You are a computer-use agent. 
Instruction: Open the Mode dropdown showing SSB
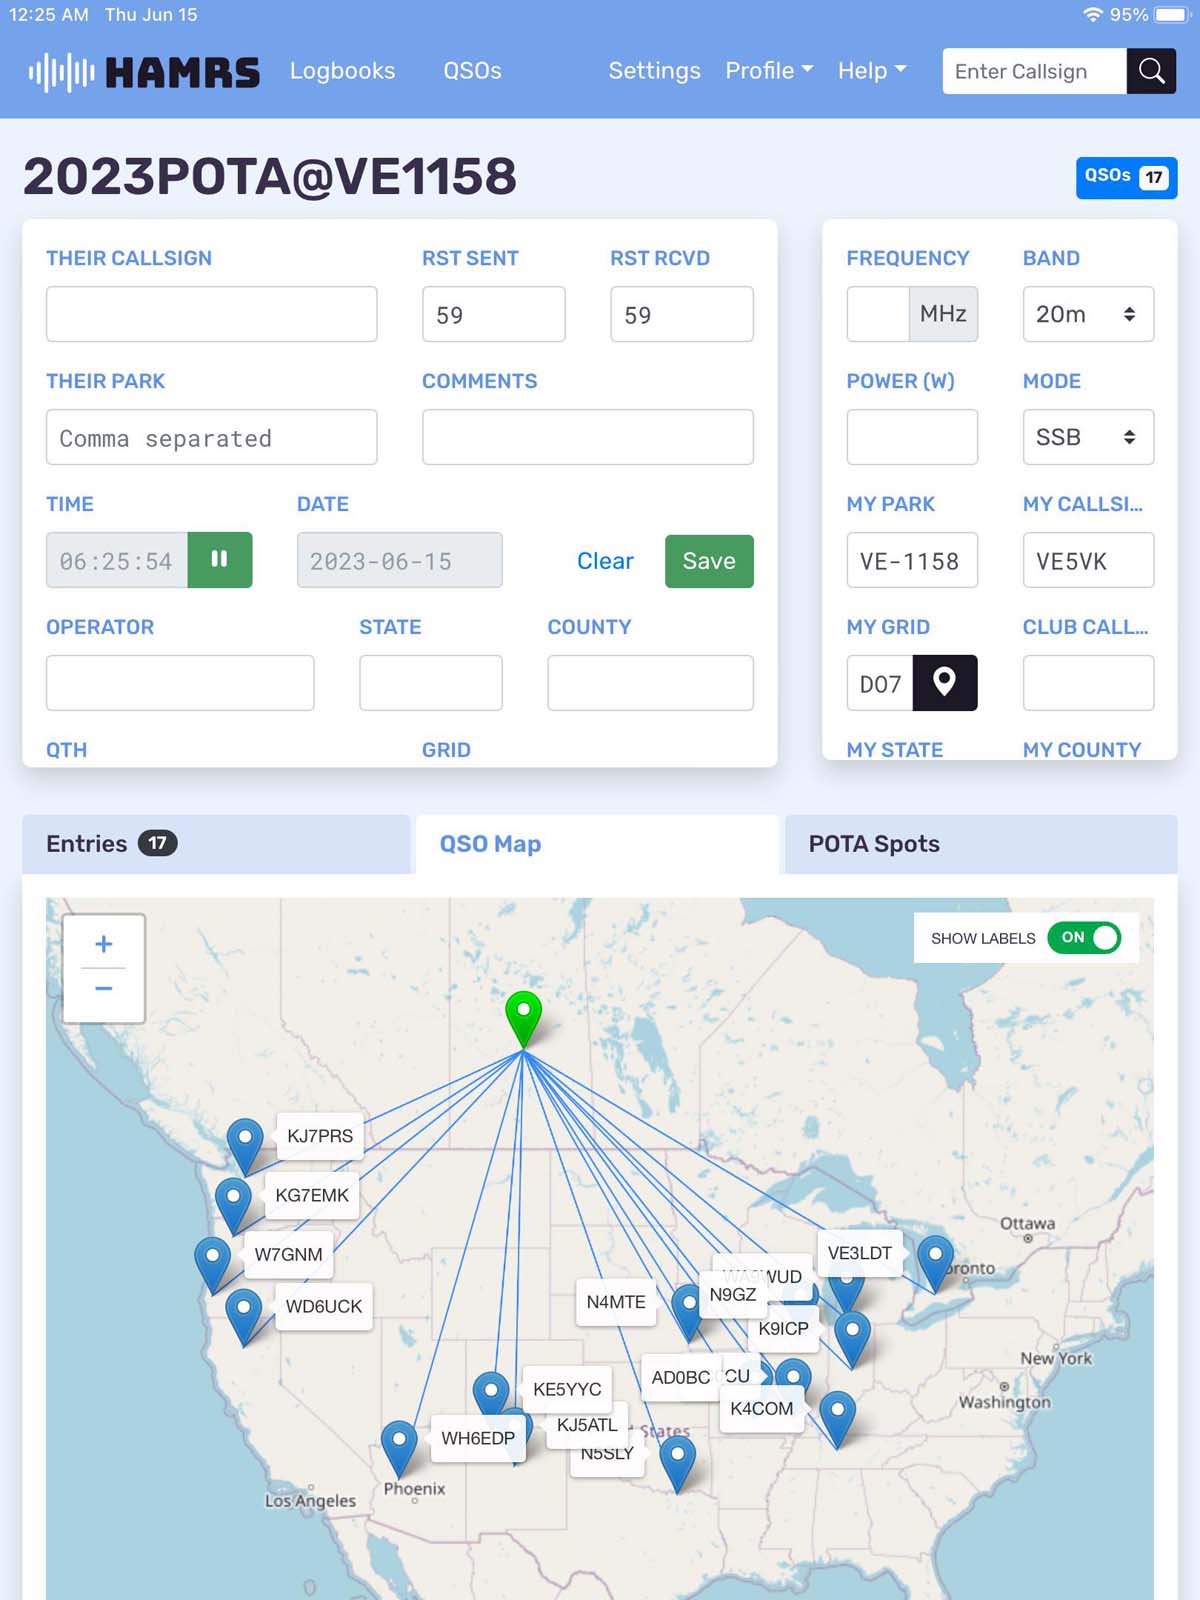pyautogui.click(x=1088, y=437)
